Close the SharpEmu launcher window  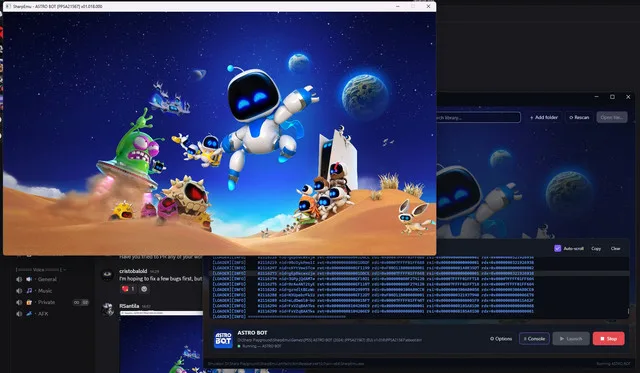pyautogui.click(x=628, y=97)
